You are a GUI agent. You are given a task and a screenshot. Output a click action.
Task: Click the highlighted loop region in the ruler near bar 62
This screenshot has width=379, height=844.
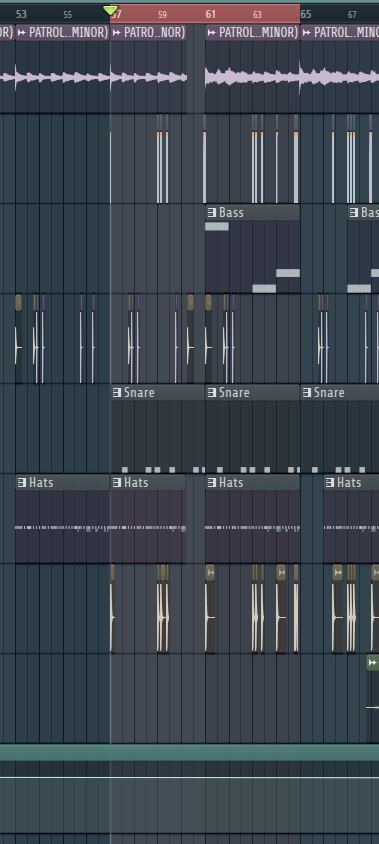click(x=205, y=14)
